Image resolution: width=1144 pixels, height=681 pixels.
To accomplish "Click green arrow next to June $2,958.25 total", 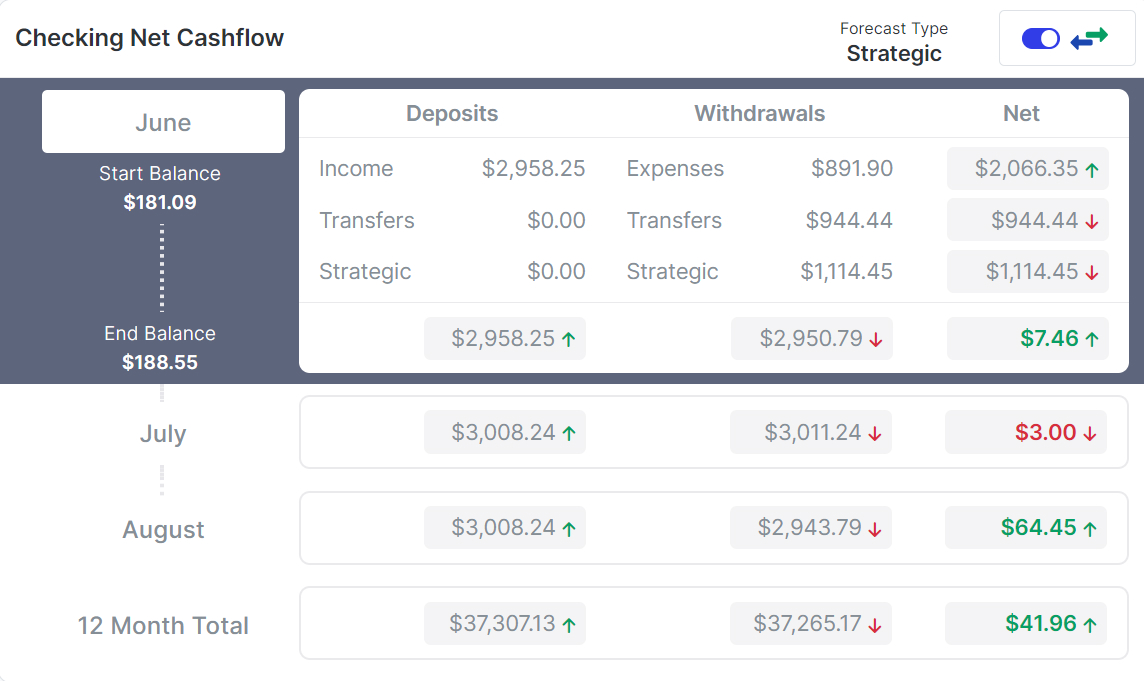I will coord(569,340).
